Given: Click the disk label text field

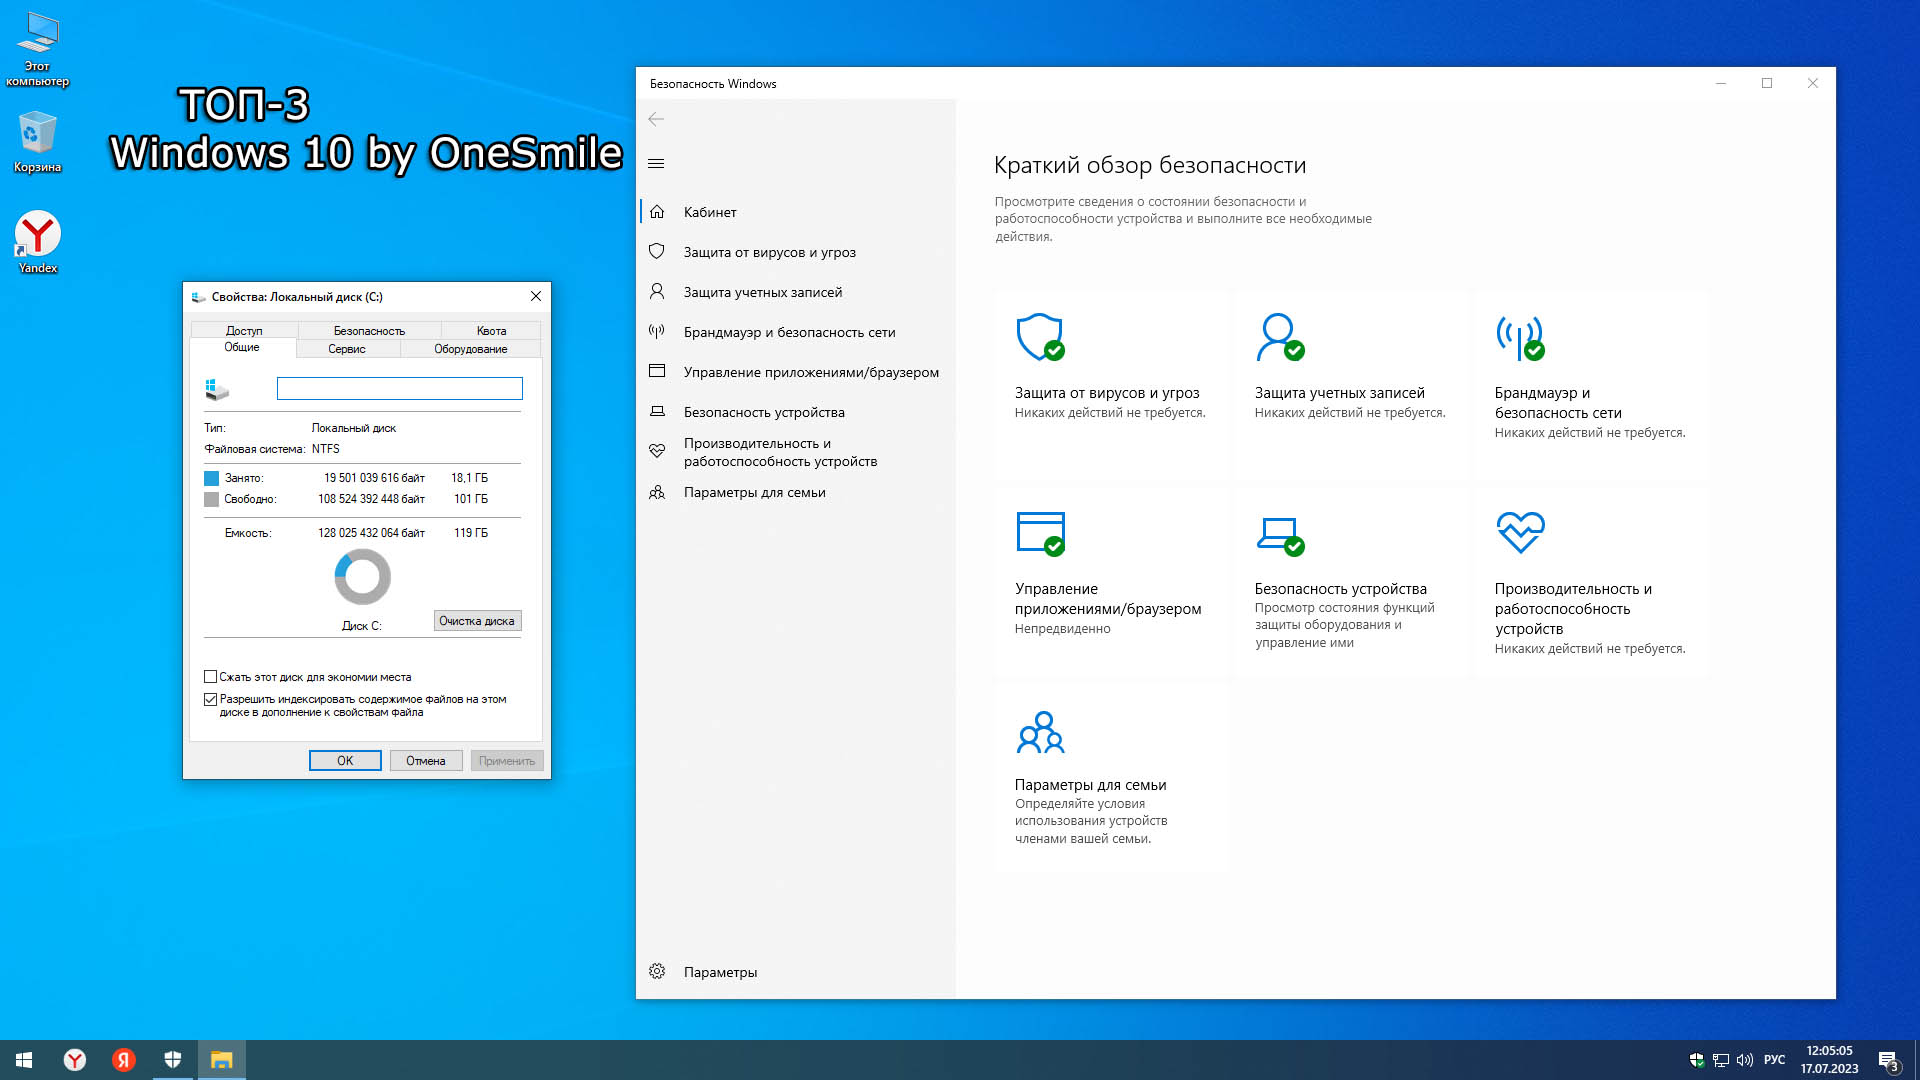Looking at the screenshot, I should 399,388.
